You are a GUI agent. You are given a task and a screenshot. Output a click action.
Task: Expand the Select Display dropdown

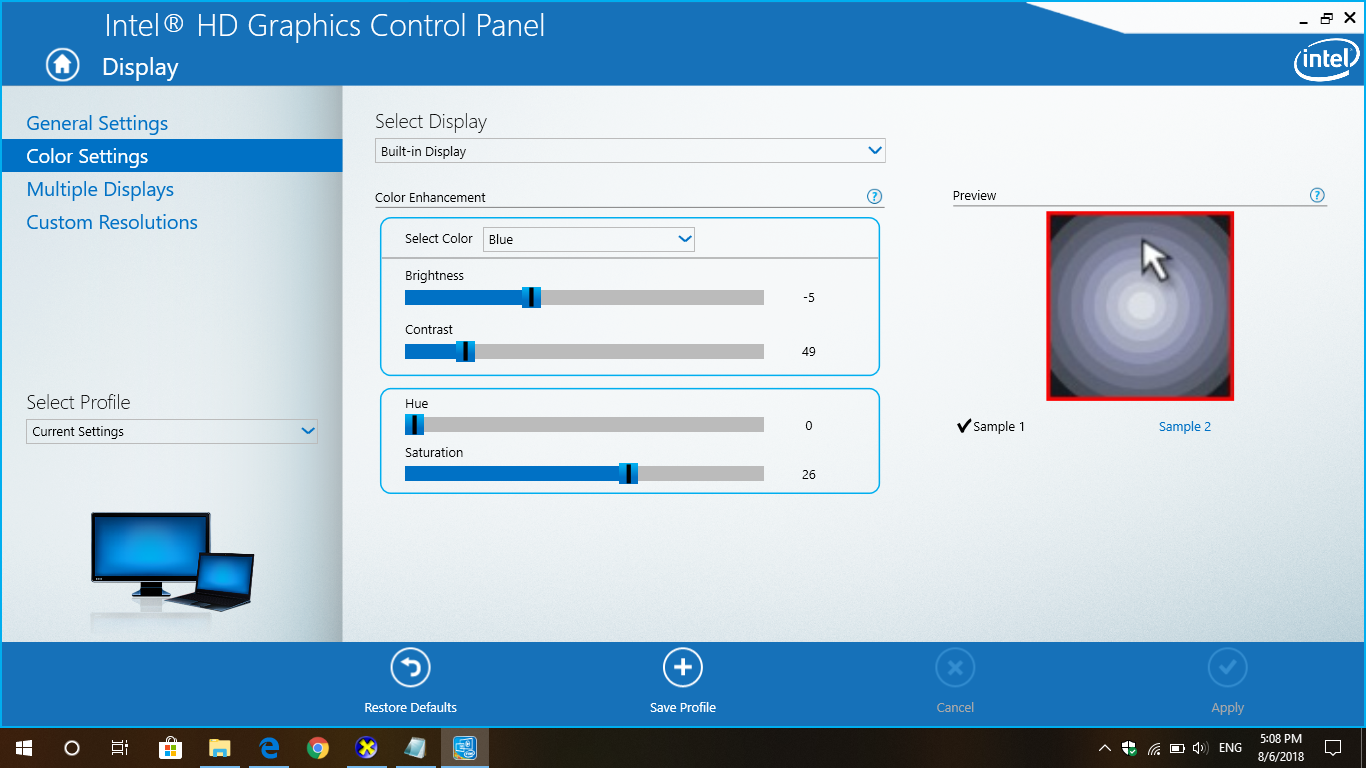630,152
